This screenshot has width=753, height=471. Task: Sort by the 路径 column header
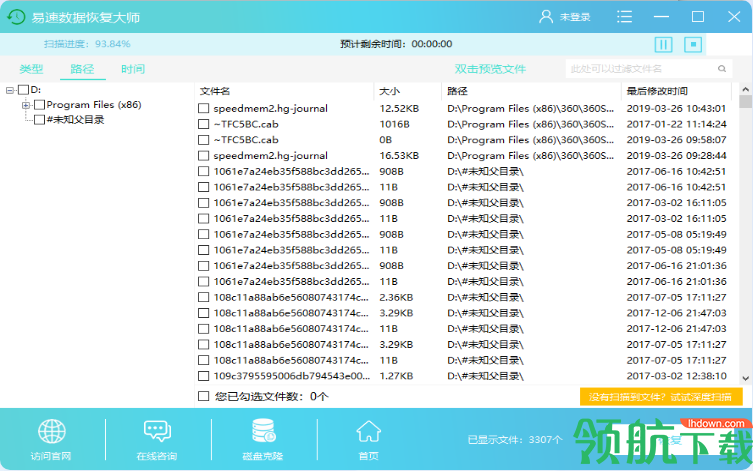tap(457, 91)
